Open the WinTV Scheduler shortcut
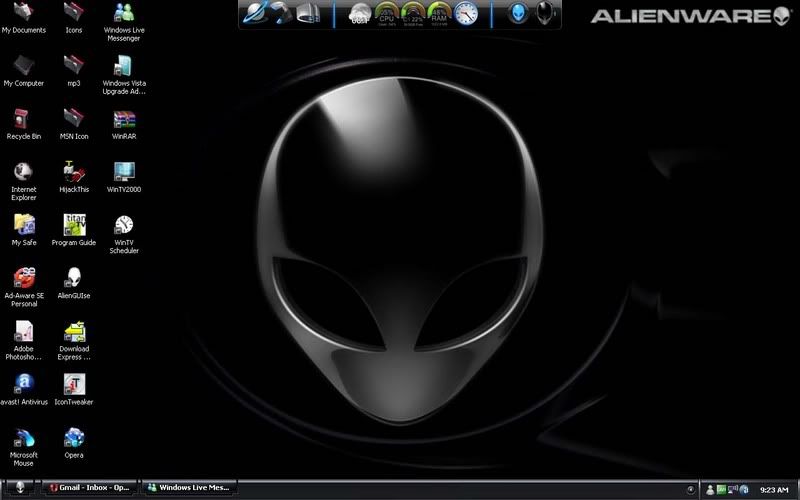Screen dimensions: 800x500 tap(124, 226)
